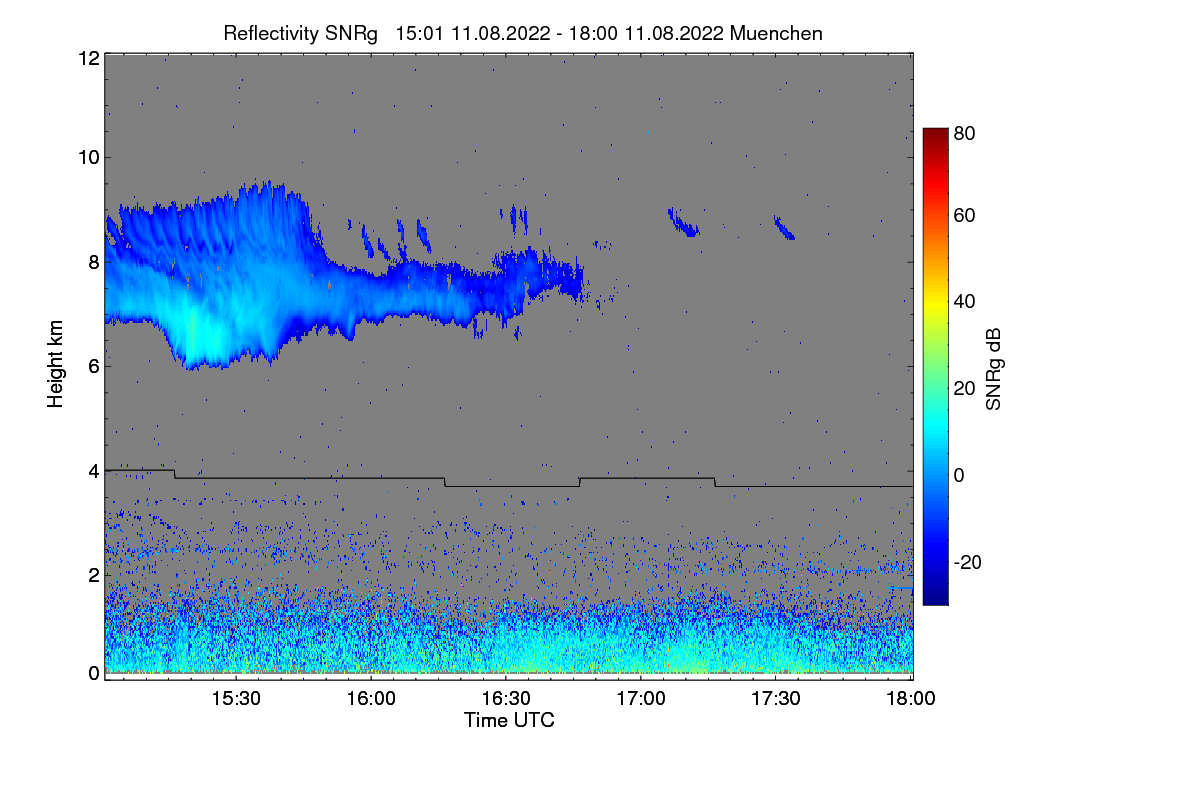
Task: Click the 17:30 time tick label
Action: (776, 699)
